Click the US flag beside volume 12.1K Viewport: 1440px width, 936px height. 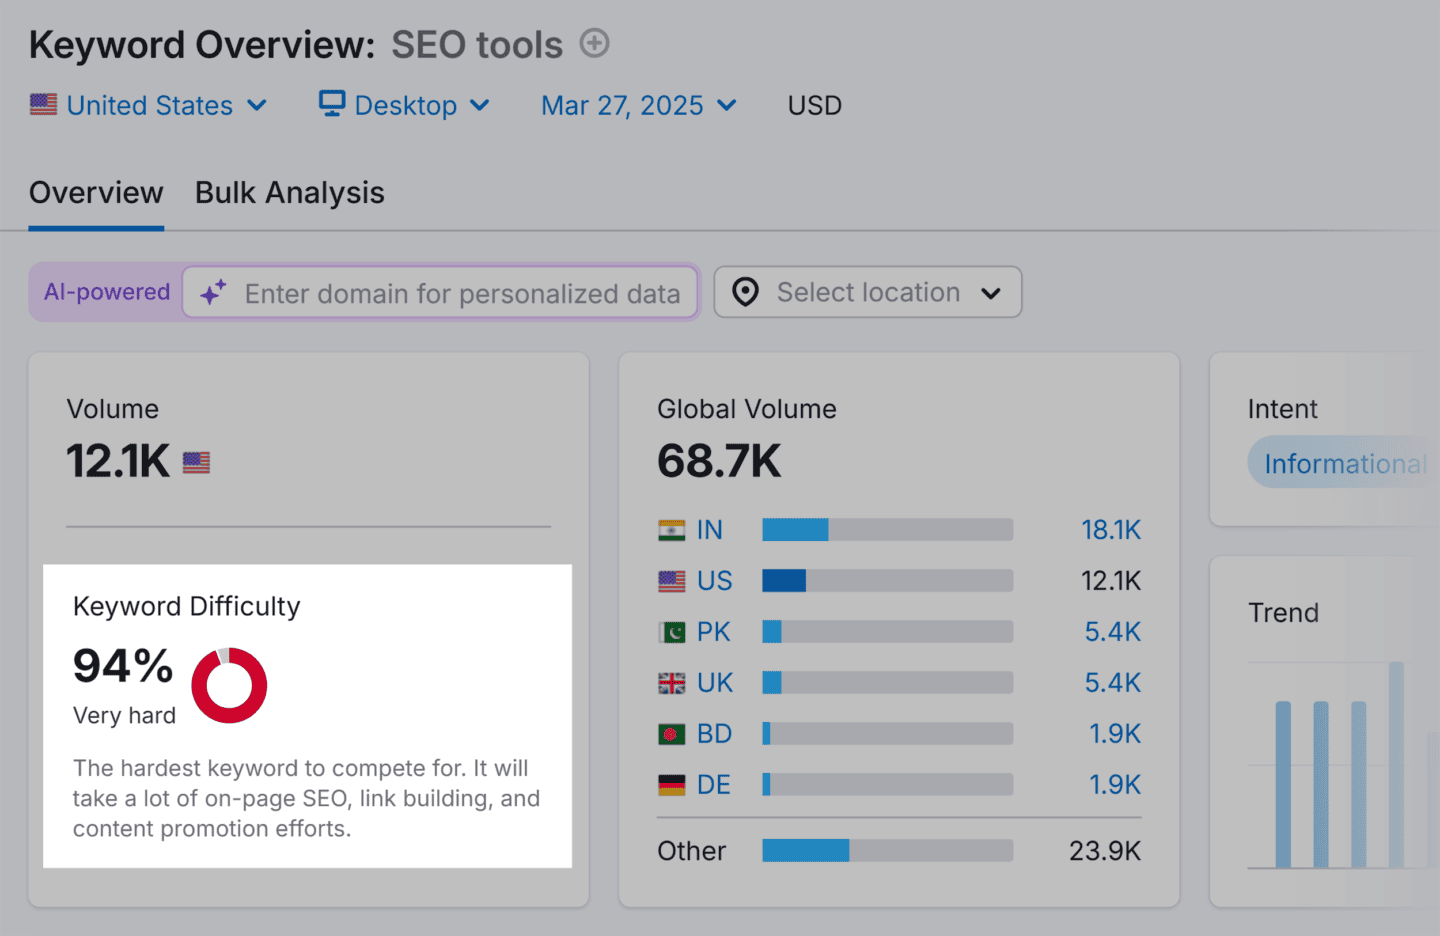(197, 463)
